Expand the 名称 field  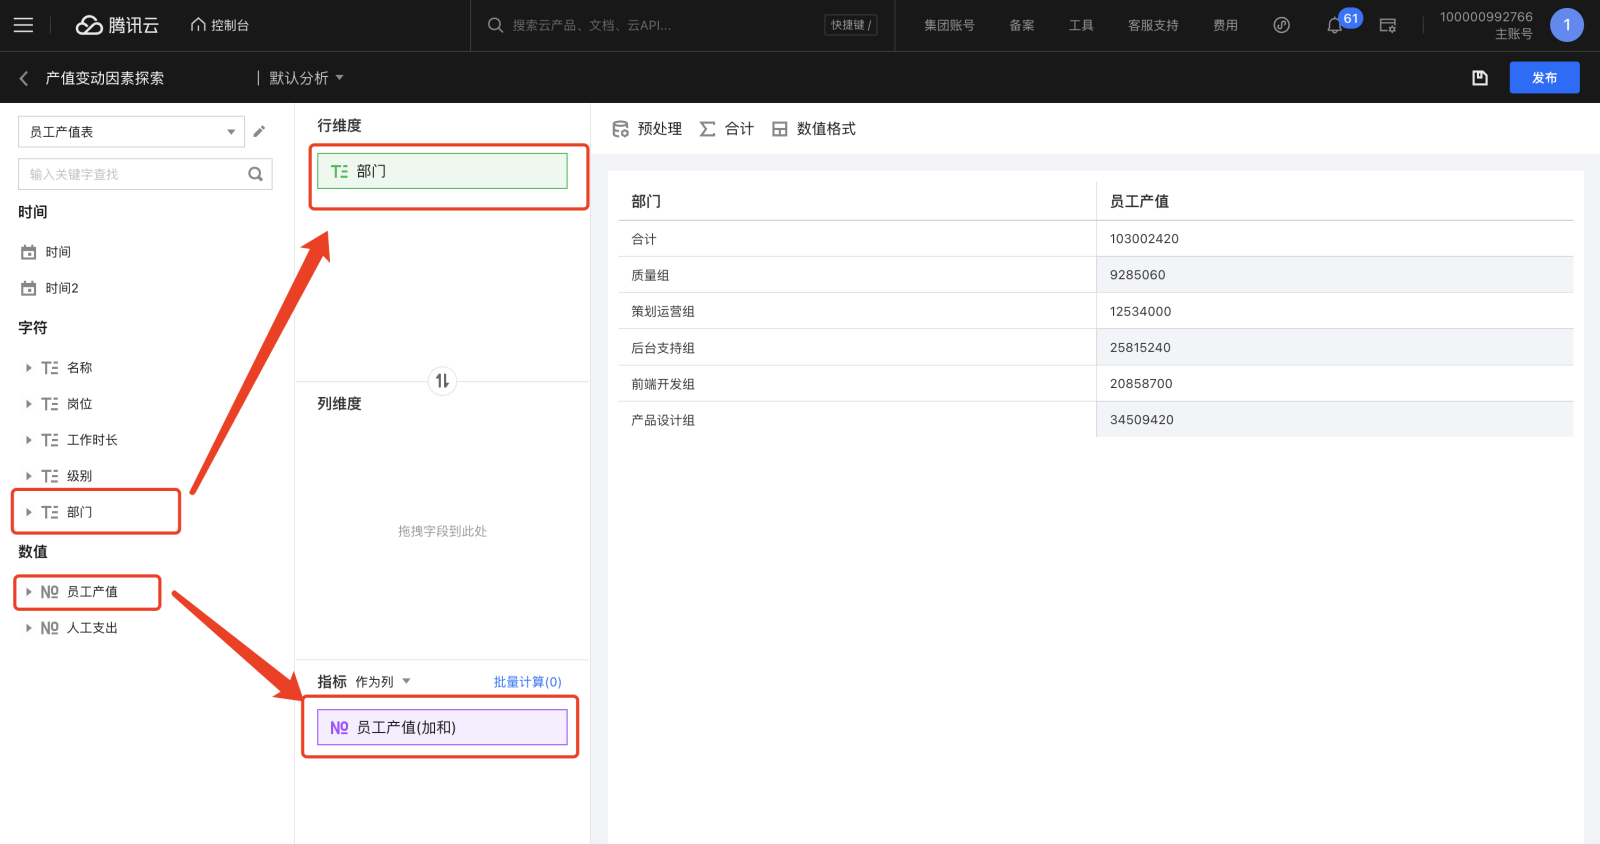point(28,368)
